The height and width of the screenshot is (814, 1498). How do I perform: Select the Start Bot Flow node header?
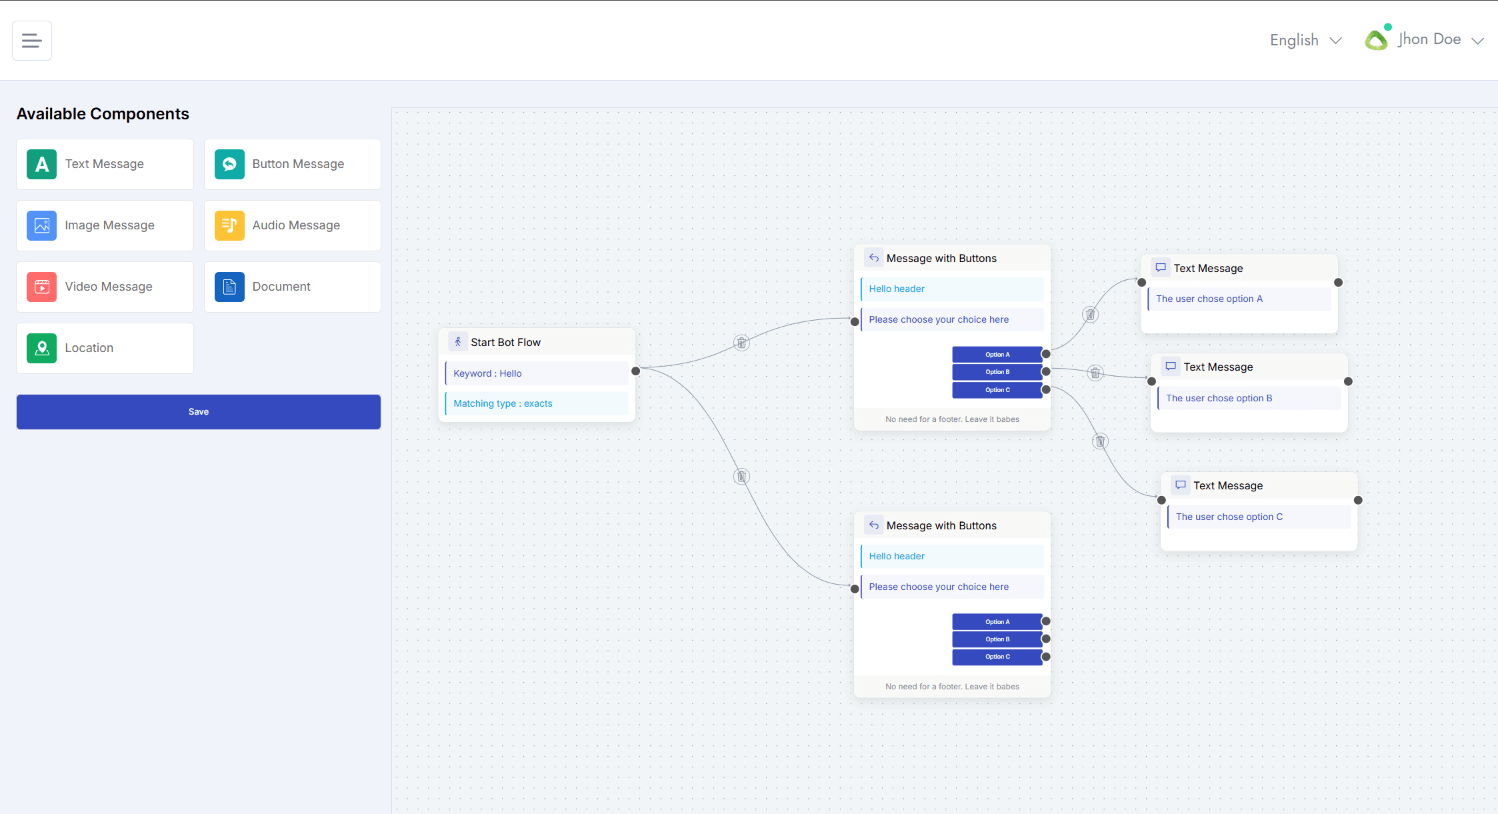pos(537,342)
